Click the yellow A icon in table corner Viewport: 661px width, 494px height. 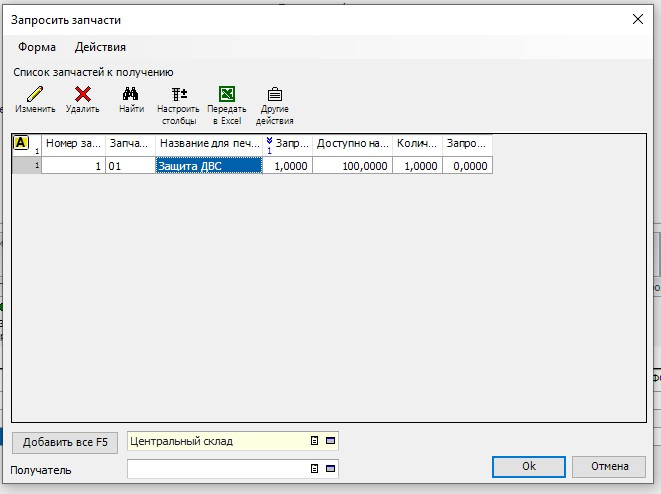tap(21, 143)
